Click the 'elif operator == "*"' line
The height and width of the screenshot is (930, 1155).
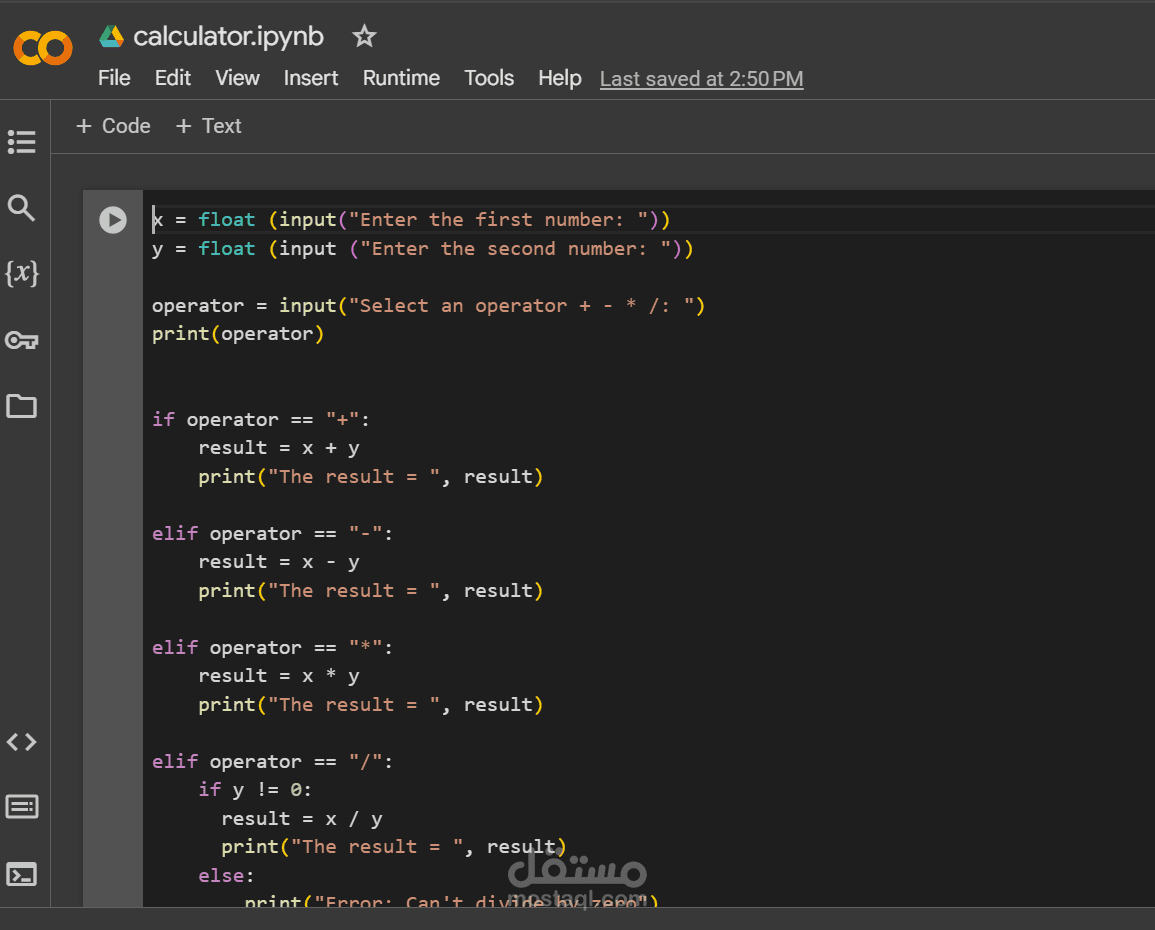tap(273, 647)
